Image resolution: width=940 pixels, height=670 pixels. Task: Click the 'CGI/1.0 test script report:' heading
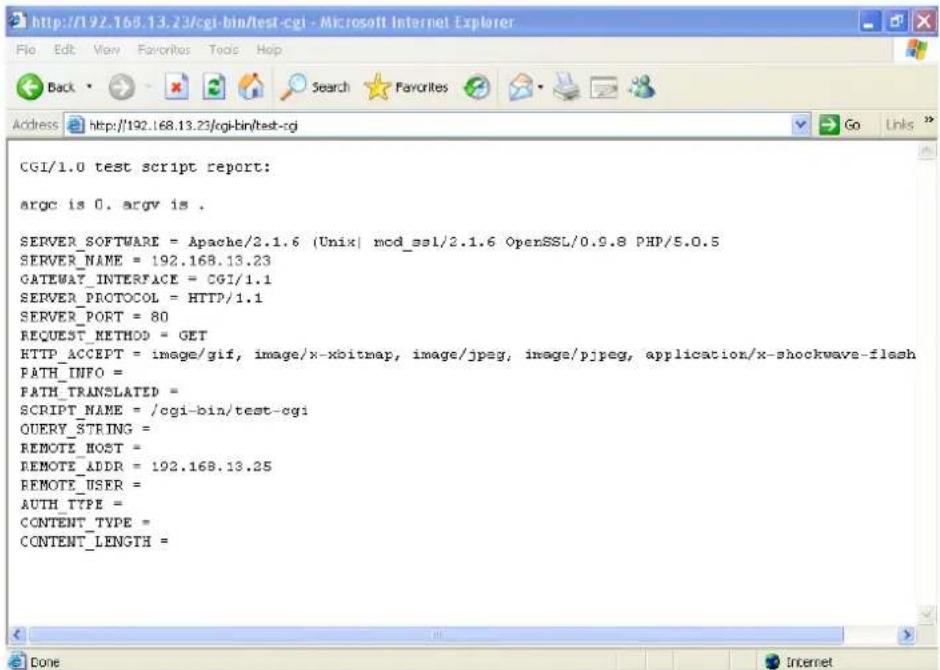pyautogui.click(x=145, y=167)
